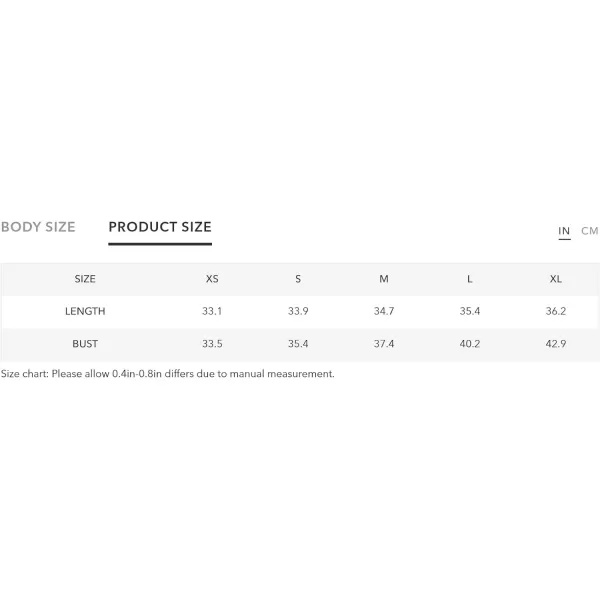Switch to the BODY SIZE tab
Viewport: 600px width, 600px height.
[38, 227]
